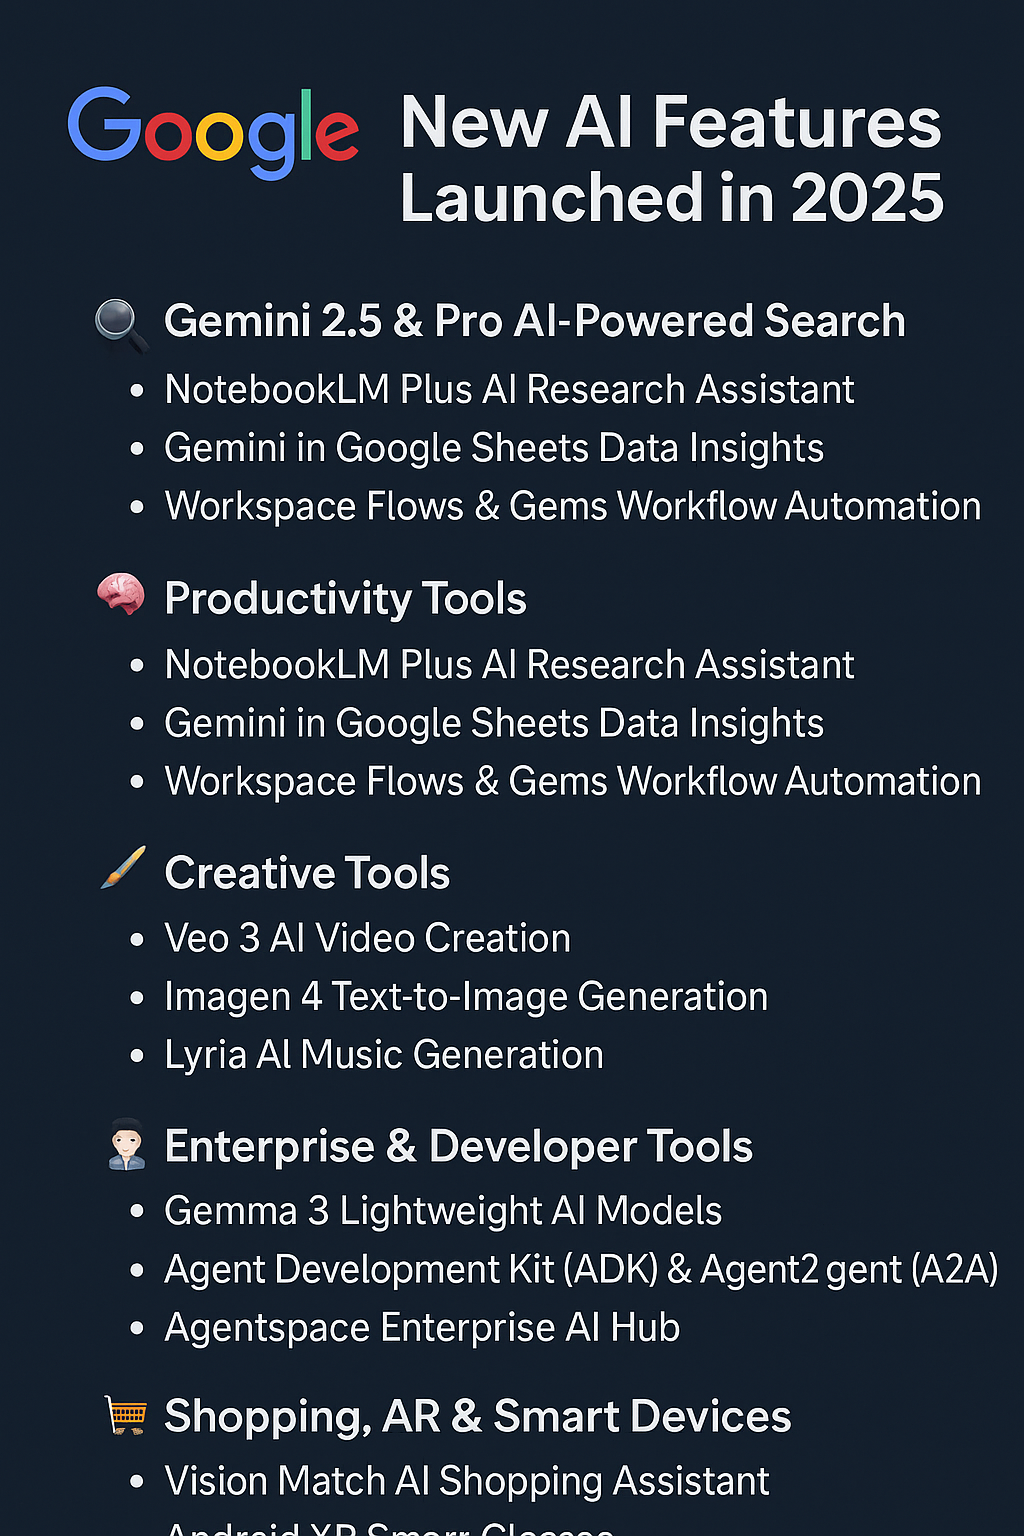Screen dimensions: 1024x1536
Task: Click the shopping cart icon
Action: click(126, 1415)
